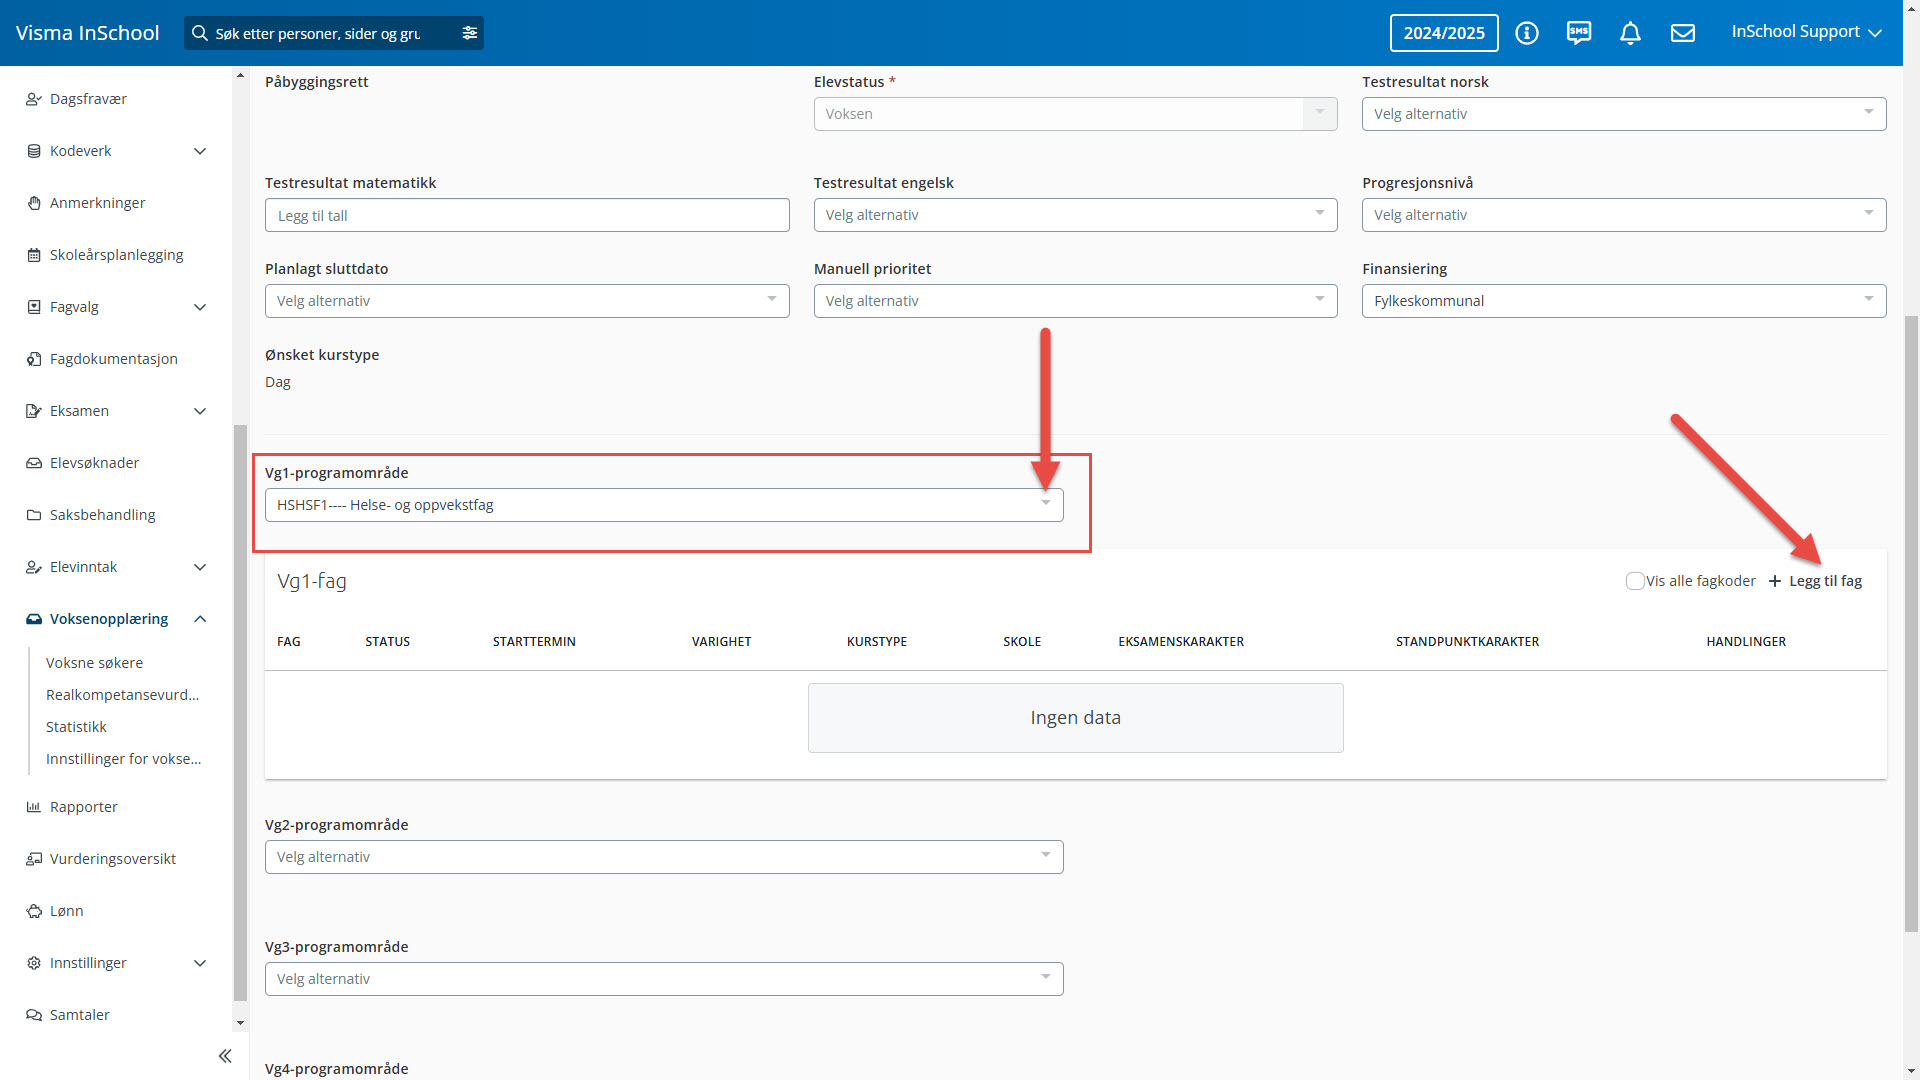Click the notifications bell icon
The width and height of the screenshot is (1920, 1080).
pyautogui.click(x=1630, y=33)
